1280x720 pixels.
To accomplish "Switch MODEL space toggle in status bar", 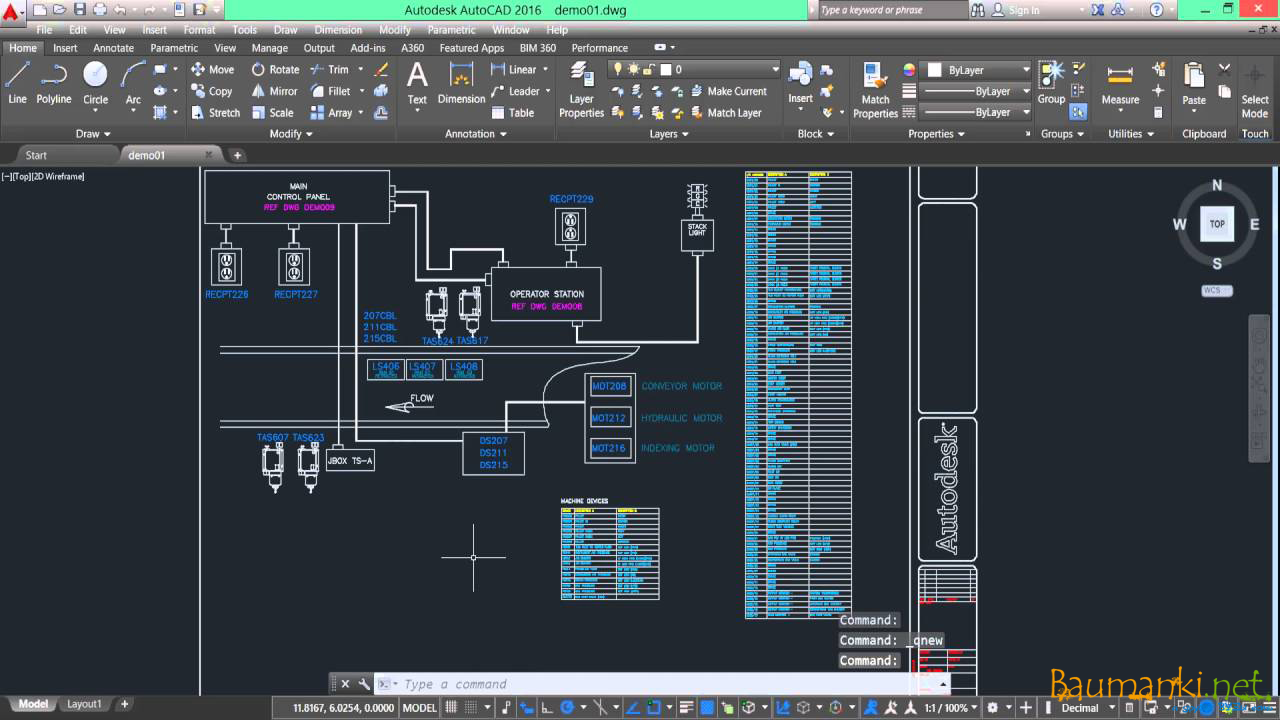I will (x=419, y=708).
